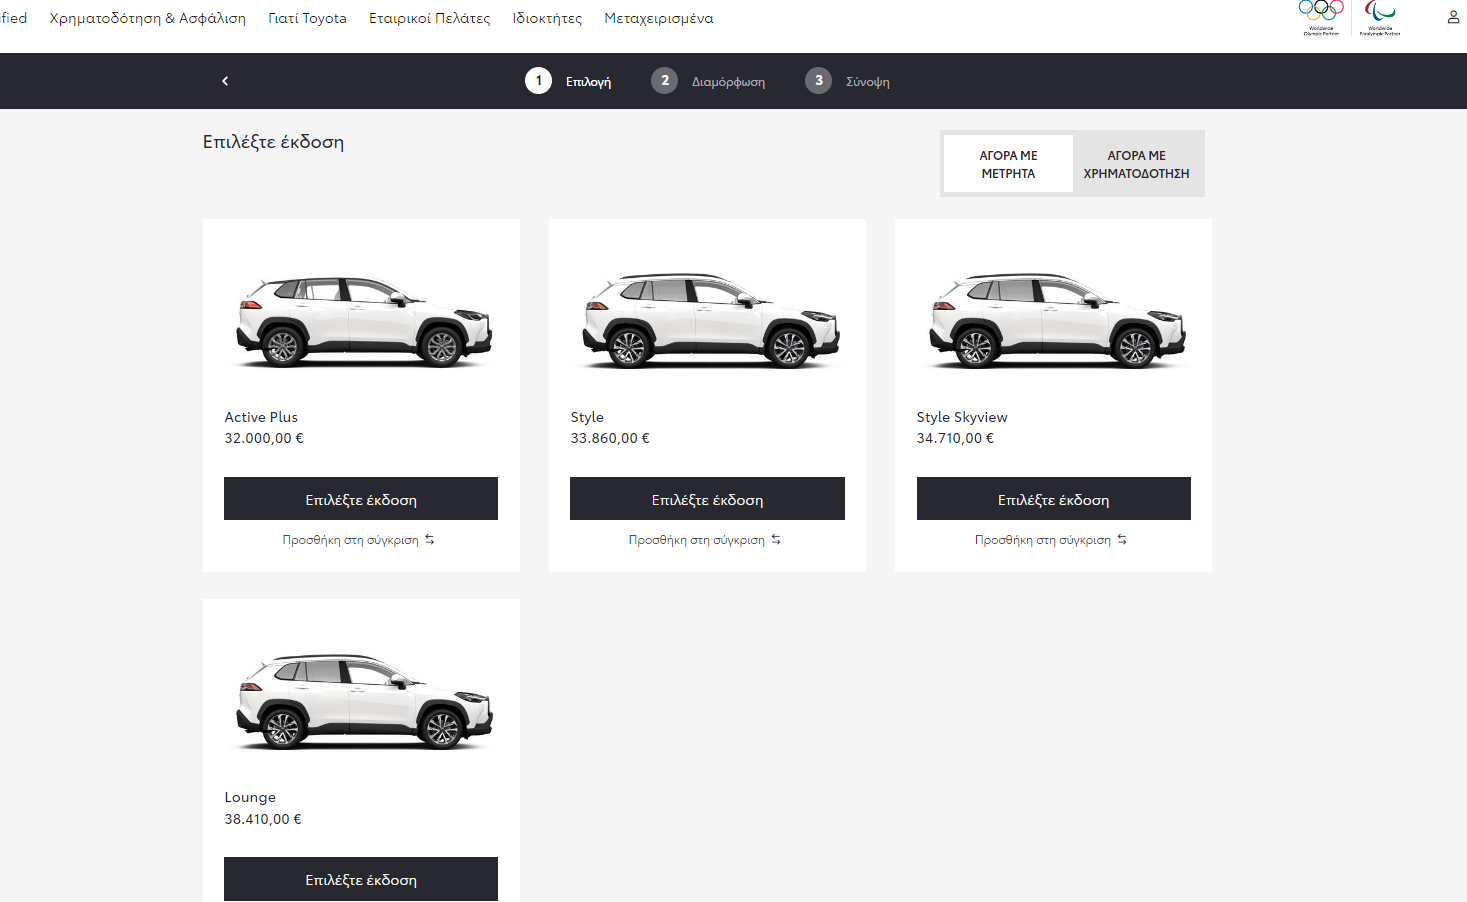Open the user account icon

coord(1453,17)
